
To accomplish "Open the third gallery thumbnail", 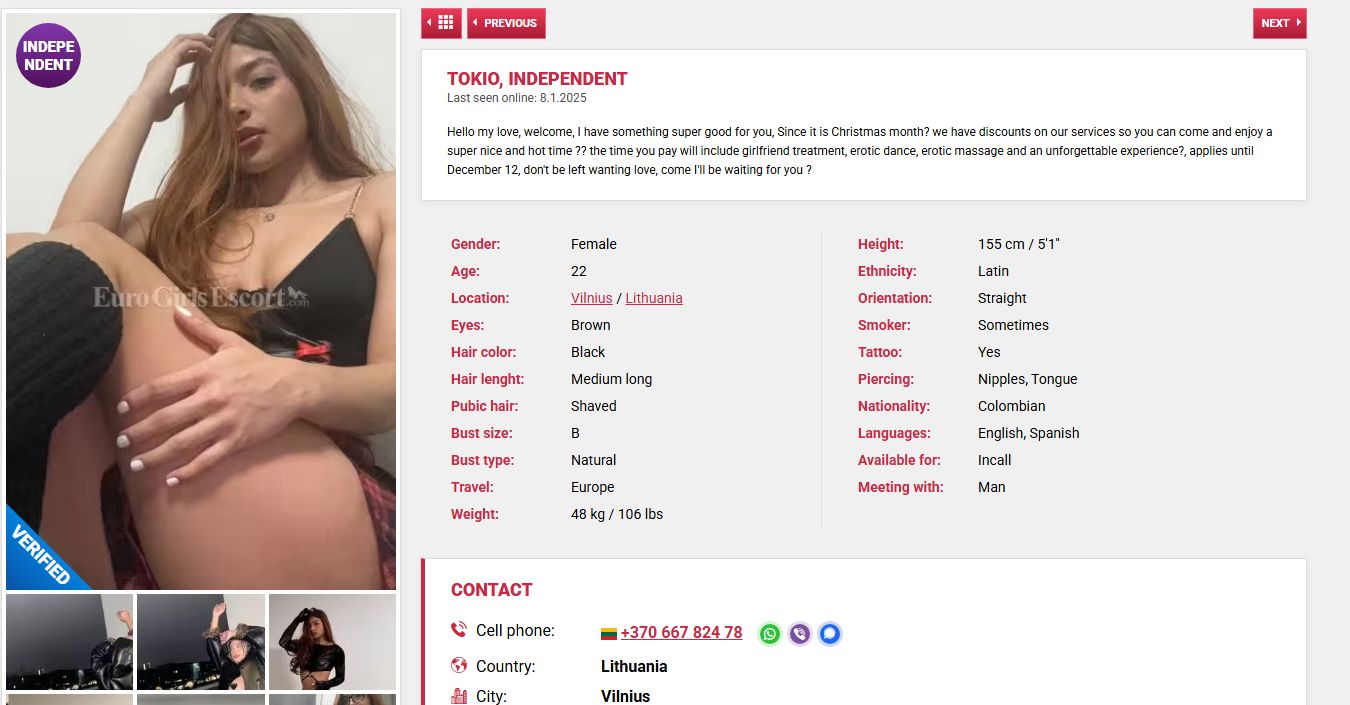I will tap(332, 642).
